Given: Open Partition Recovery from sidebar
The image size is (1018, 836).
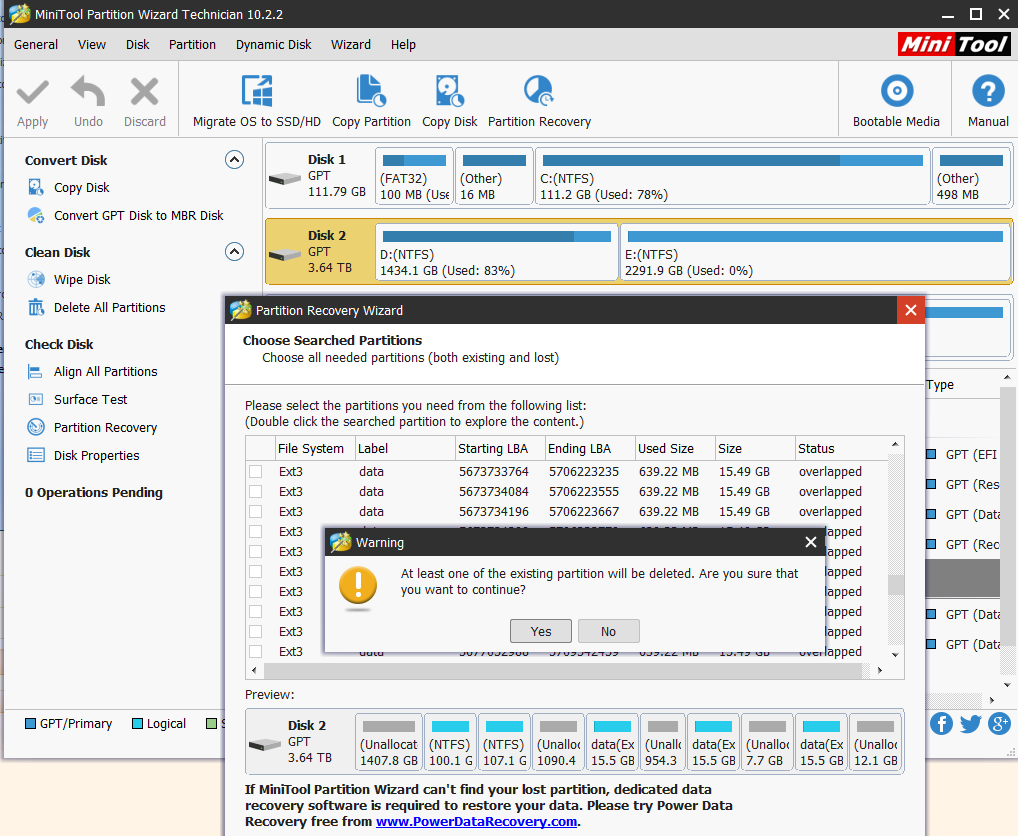Looking at the screenshot, I should pos(105,428).
